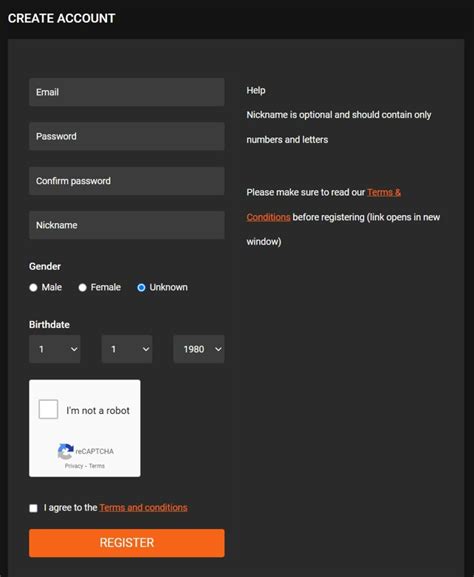The image size is (474, 577).
Task: Open the Terms and conditions link beside checkbox
Action: tap(144, 508)
